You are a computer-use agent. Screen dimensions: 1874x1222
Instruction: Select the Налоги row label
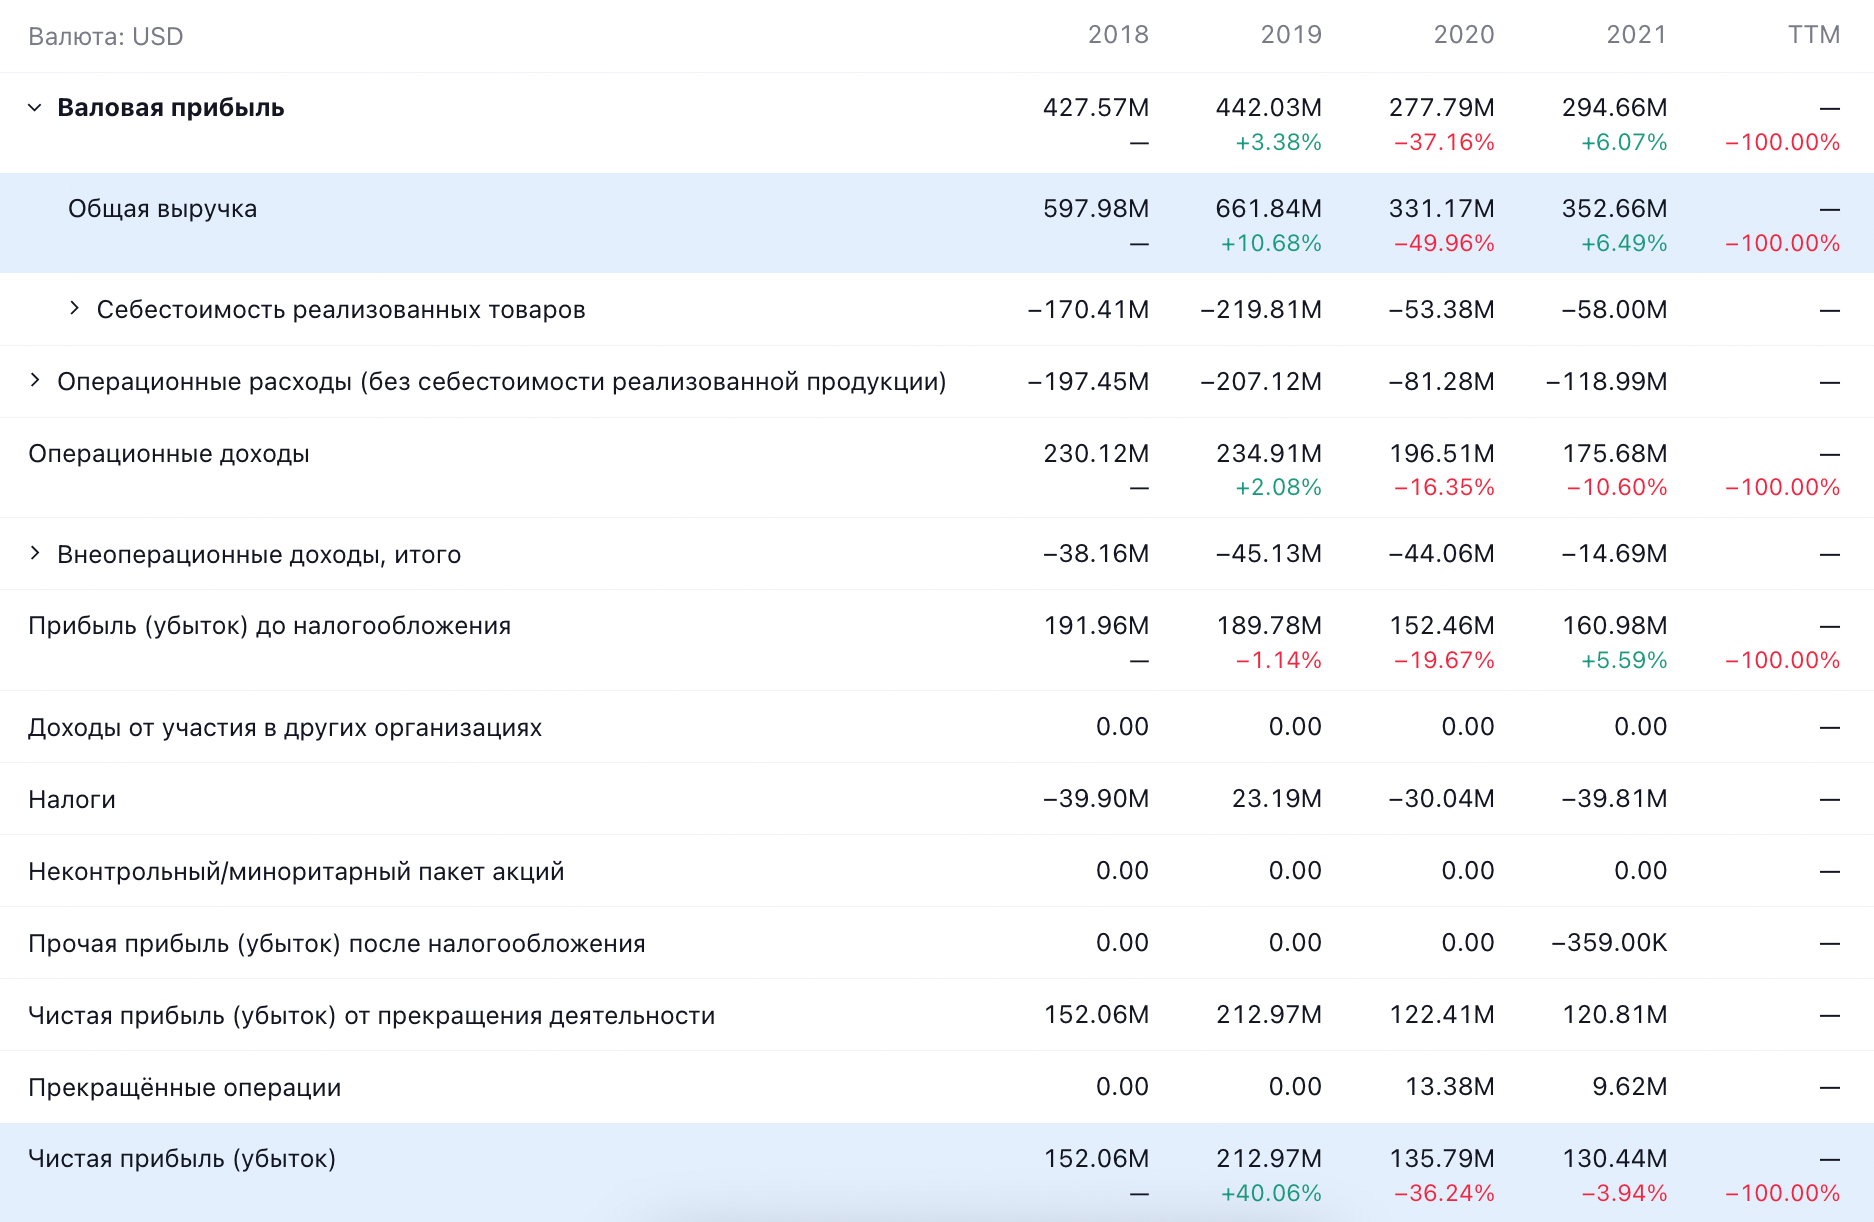72,800
